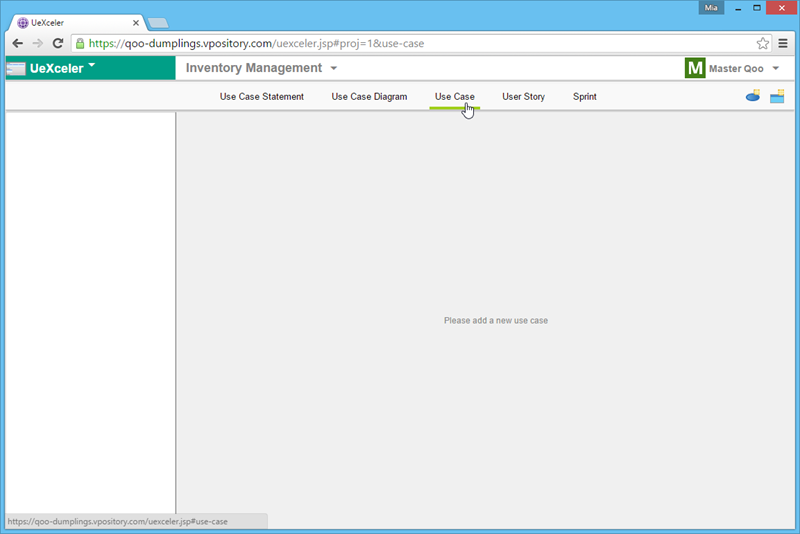
Task: Open the Master Qoo user menu arrow
Action: click(776, 68)
